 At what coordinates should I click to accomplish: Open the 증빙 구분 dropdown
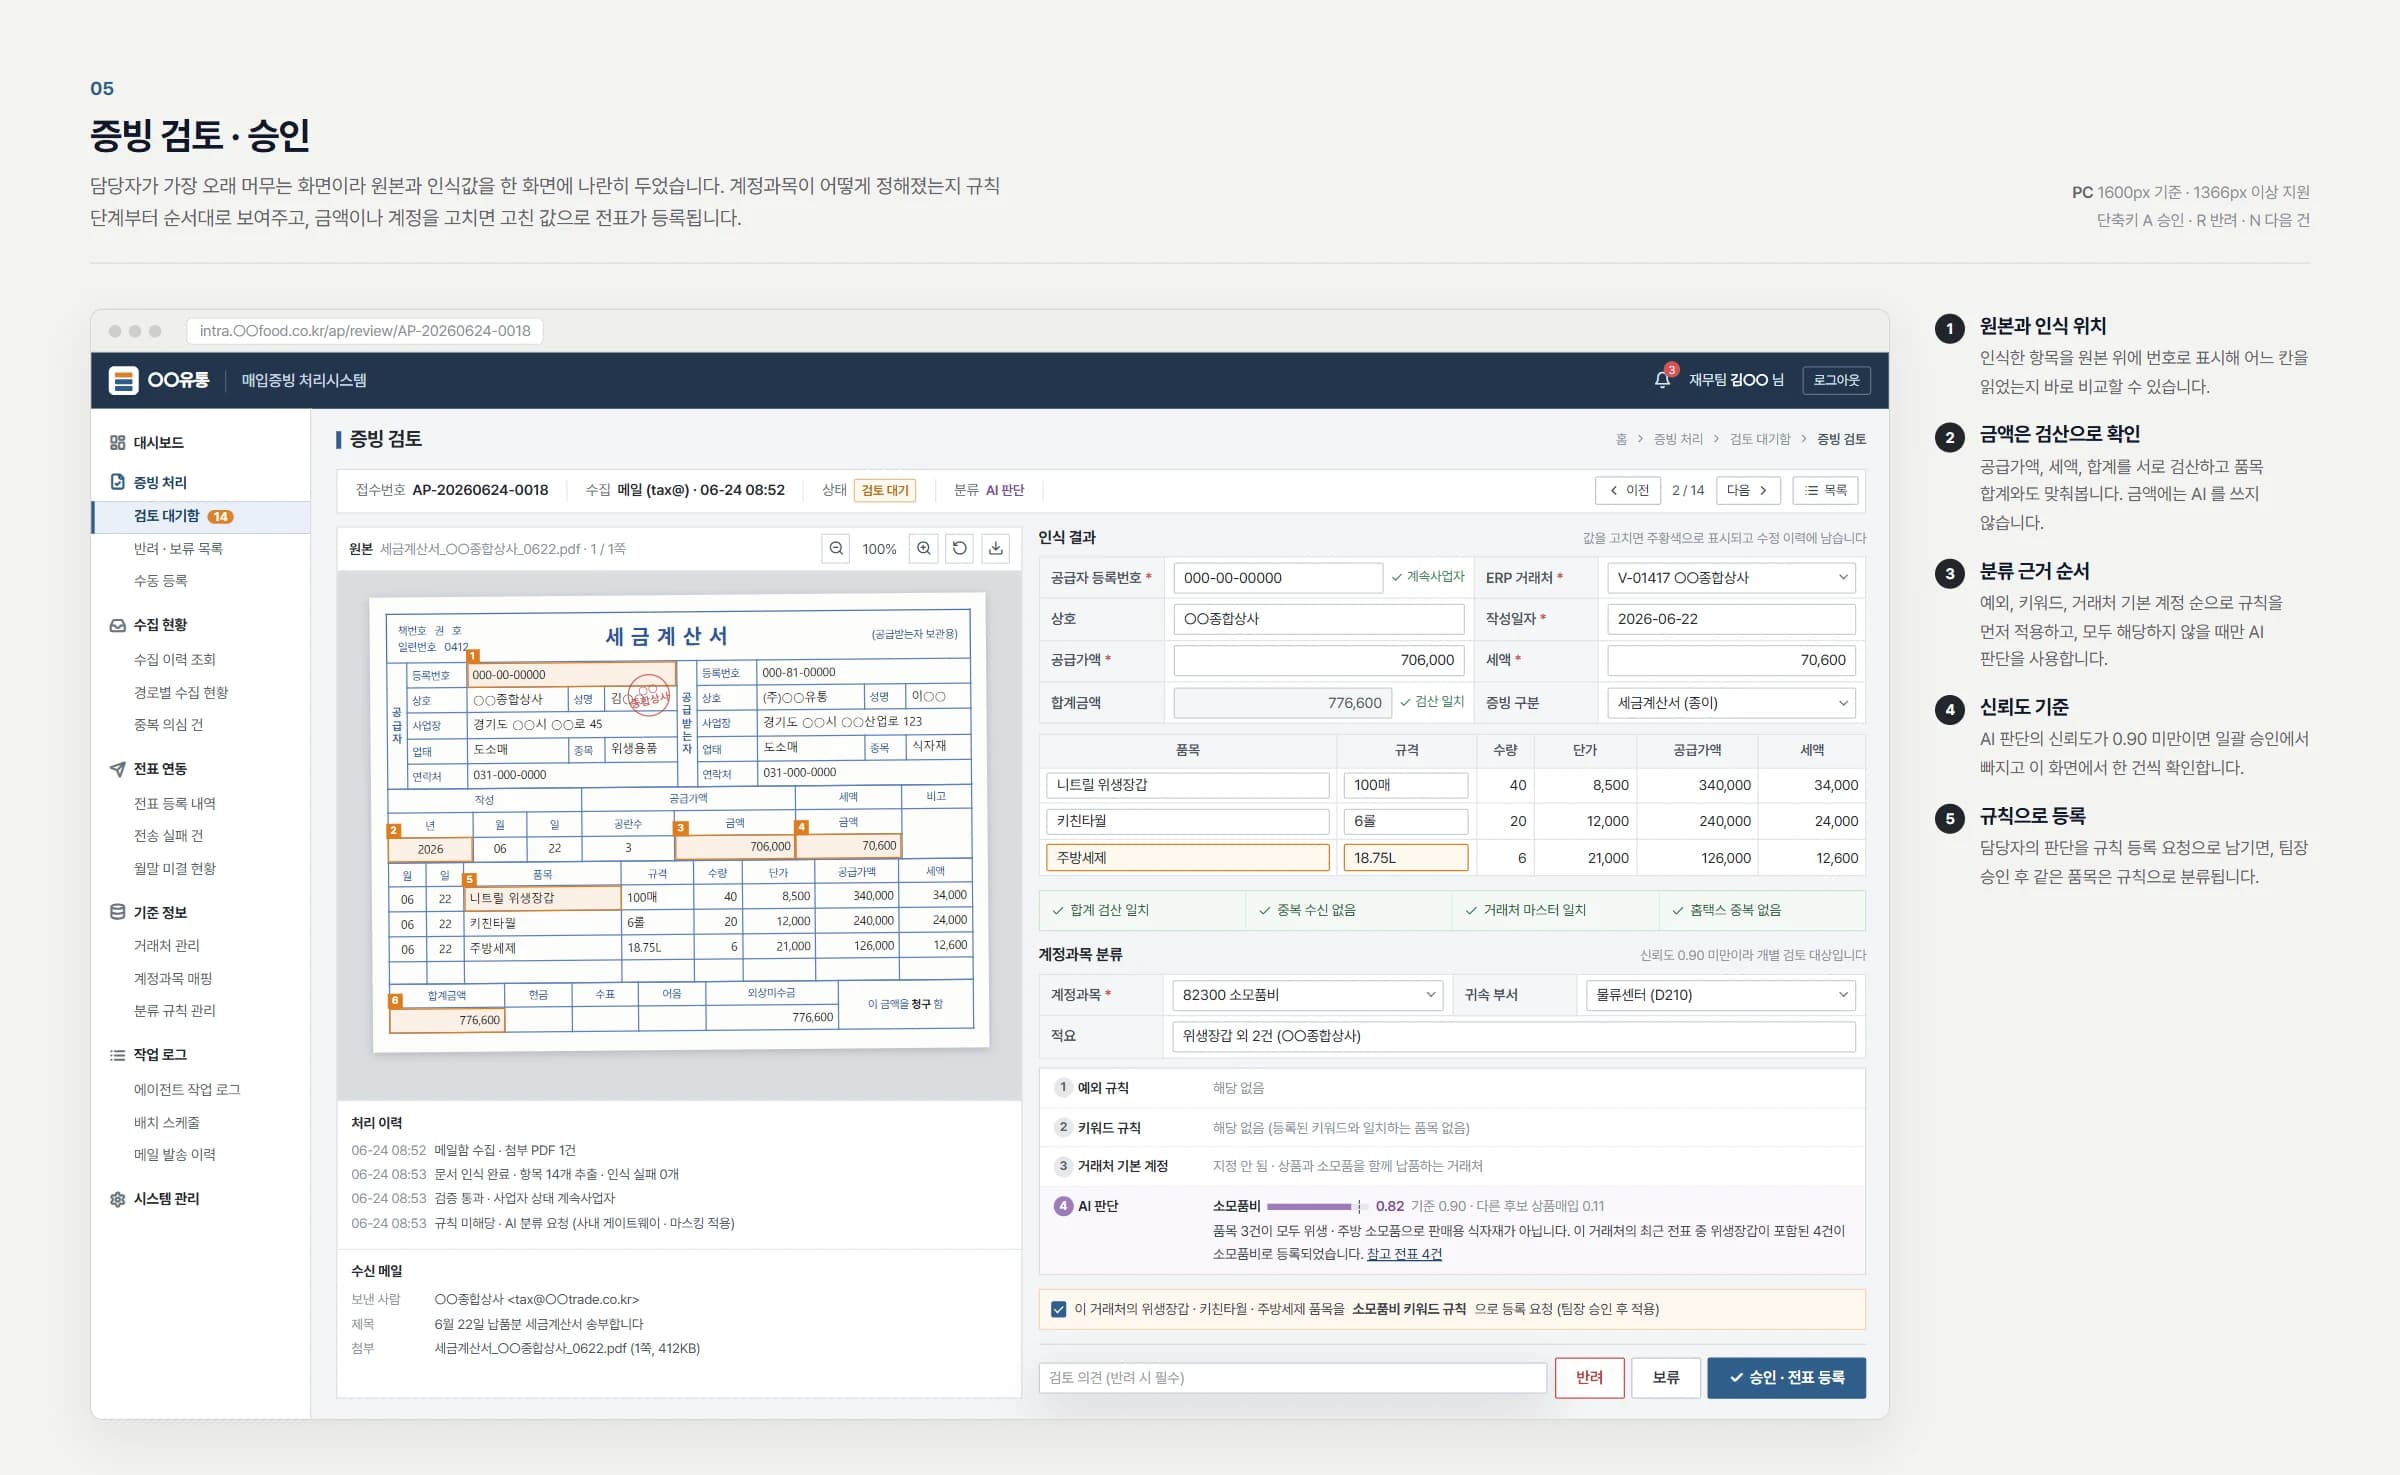1730,702
